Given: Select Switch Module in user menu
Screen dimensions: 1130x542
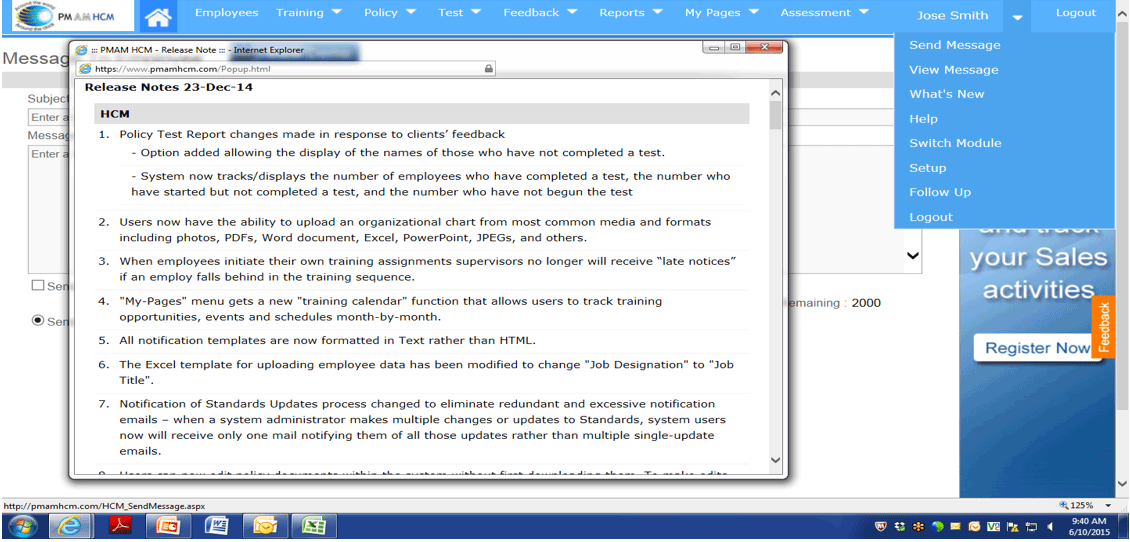Looking at the screenshot, I should [955, 143].
